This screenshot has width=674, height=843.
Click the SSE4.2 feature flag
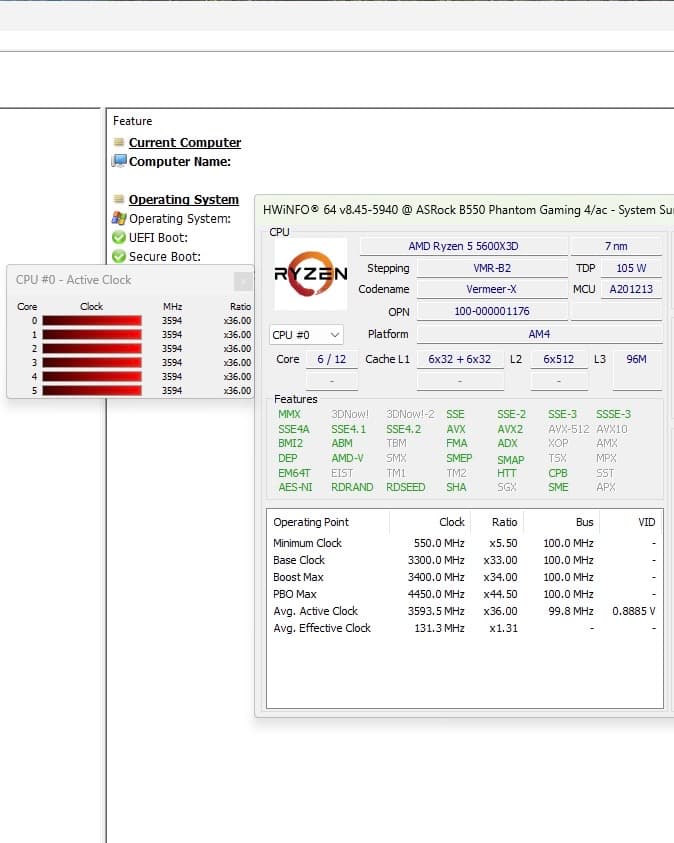(x=404, y=429)
